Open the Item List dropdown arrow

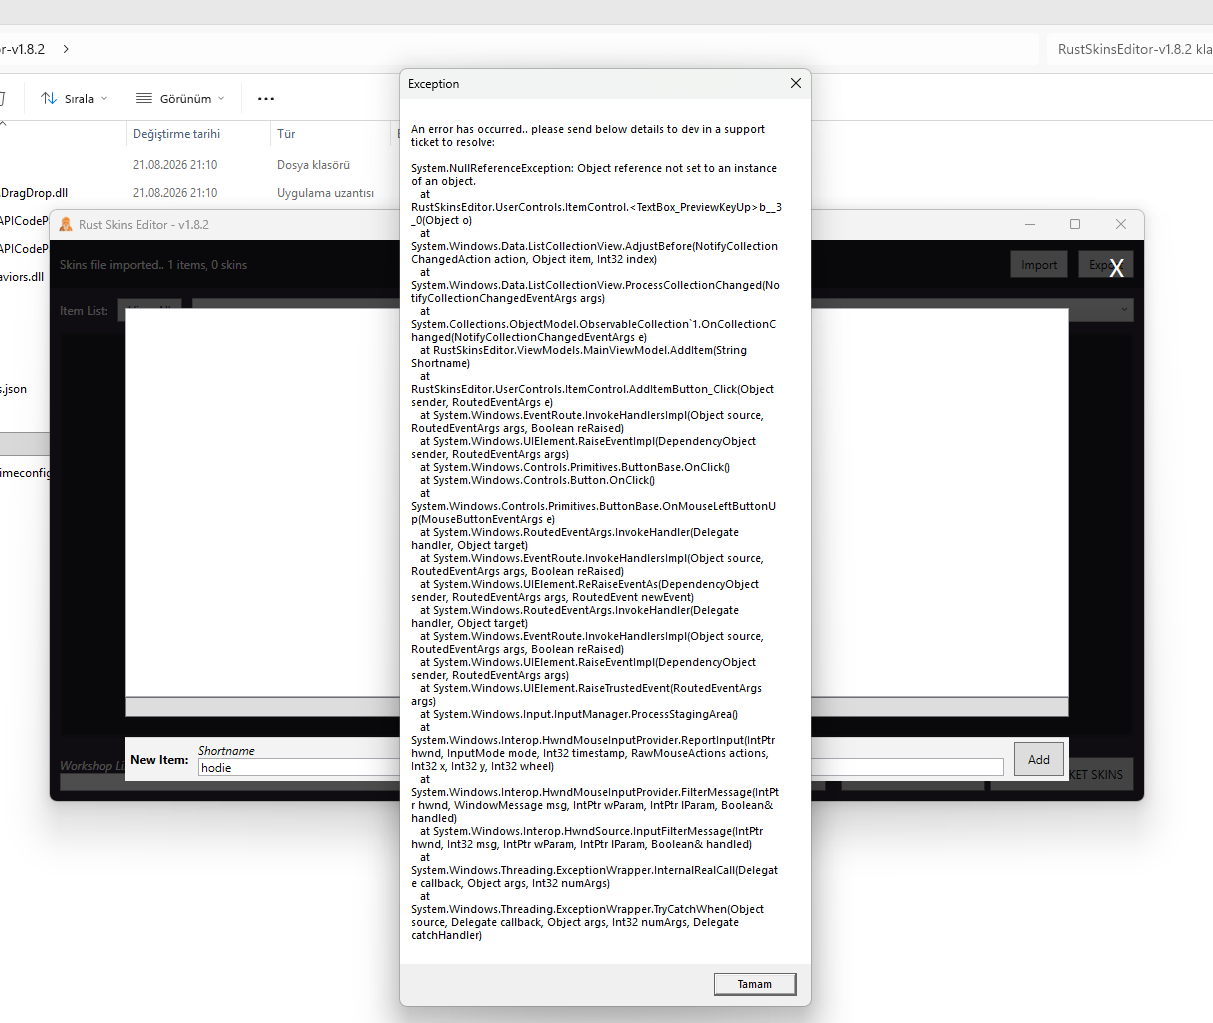click(1125, 310)
